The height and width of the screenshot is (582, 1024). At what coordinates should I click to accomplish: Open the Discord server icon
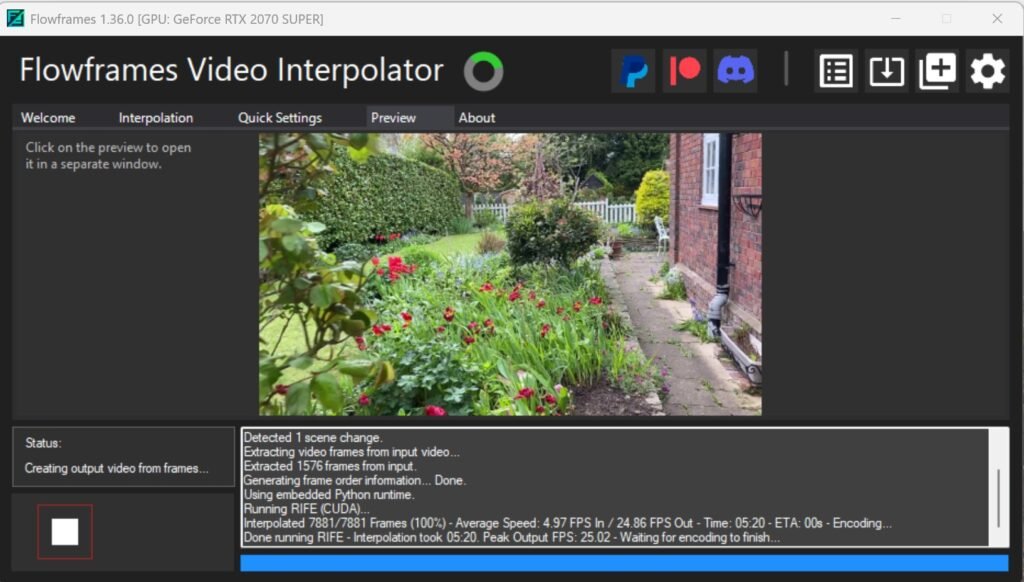point(736,71)
